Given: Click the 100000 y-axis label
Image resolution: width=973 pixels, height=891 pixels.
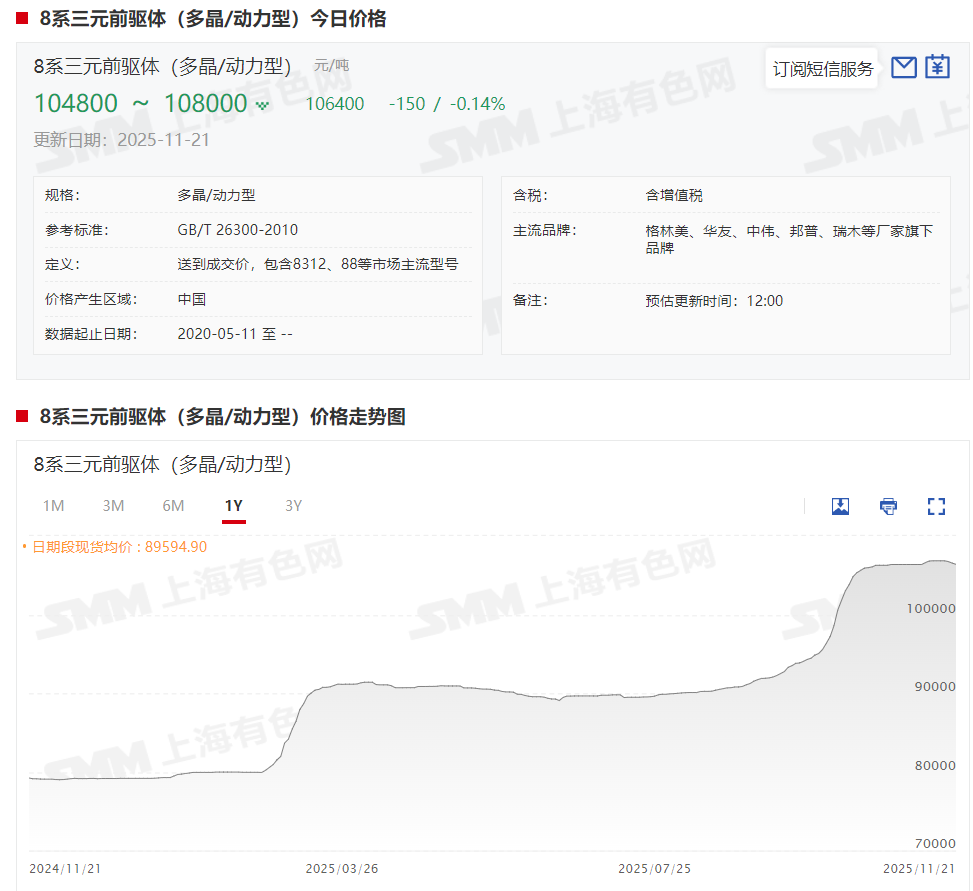Looking at the screenshot, I should point(929,608).
